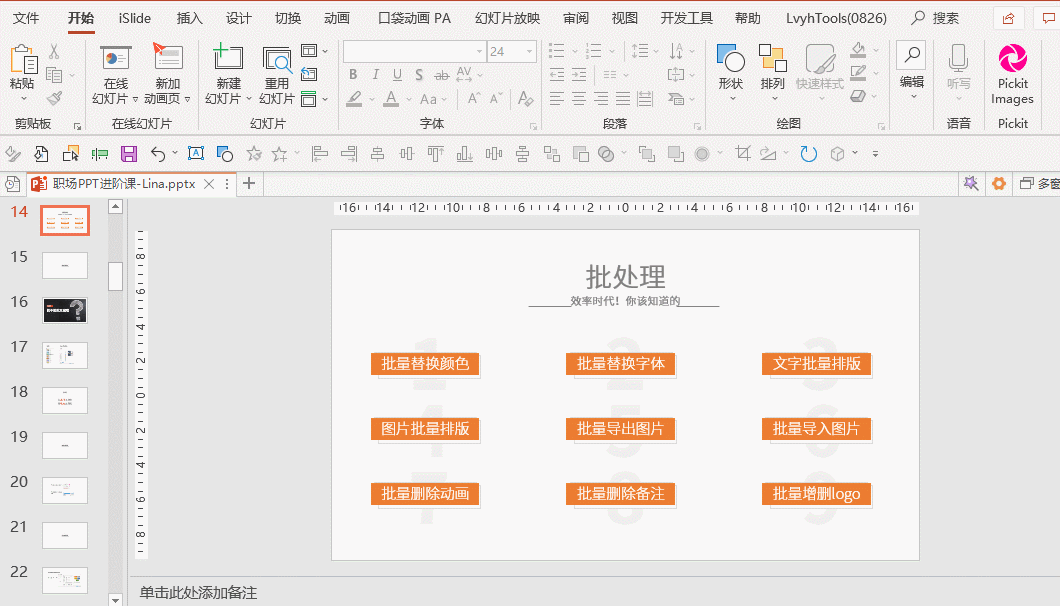Open the iSlide ribbon tab
The width and height of the screenshot is (1060, 606).
[x=135, y=18]
